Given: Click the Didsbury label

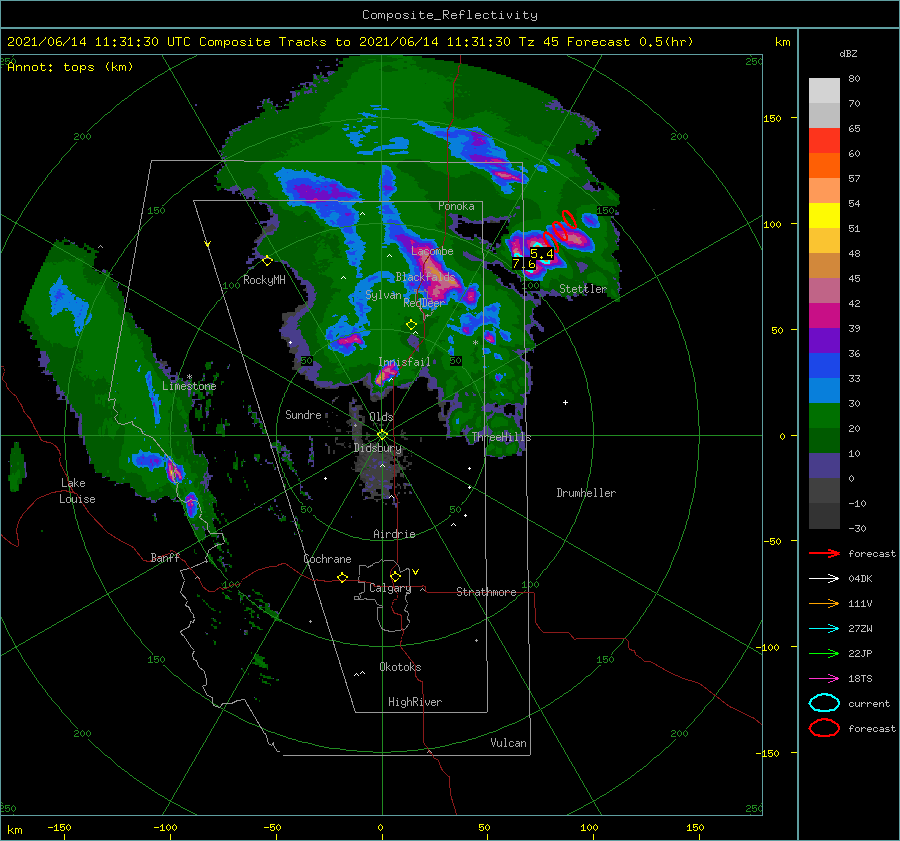Looking at the screenshot, I should (x=378, y=448).
